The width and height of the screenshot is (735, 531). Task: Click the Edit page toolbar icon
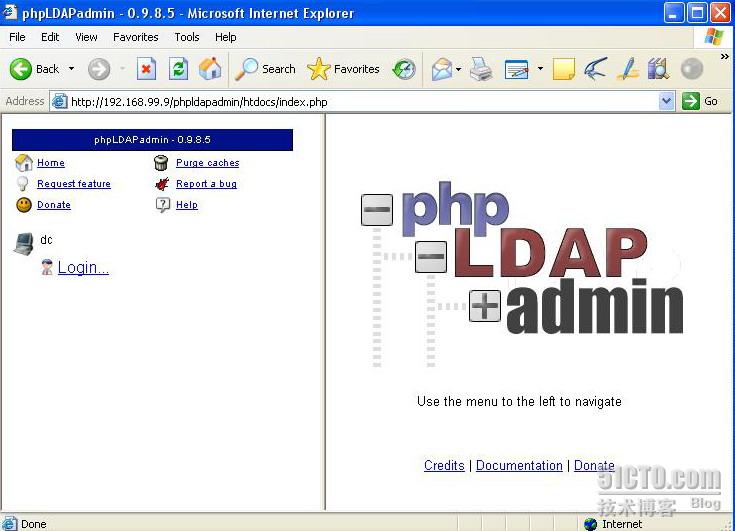[x=517, y=69]
